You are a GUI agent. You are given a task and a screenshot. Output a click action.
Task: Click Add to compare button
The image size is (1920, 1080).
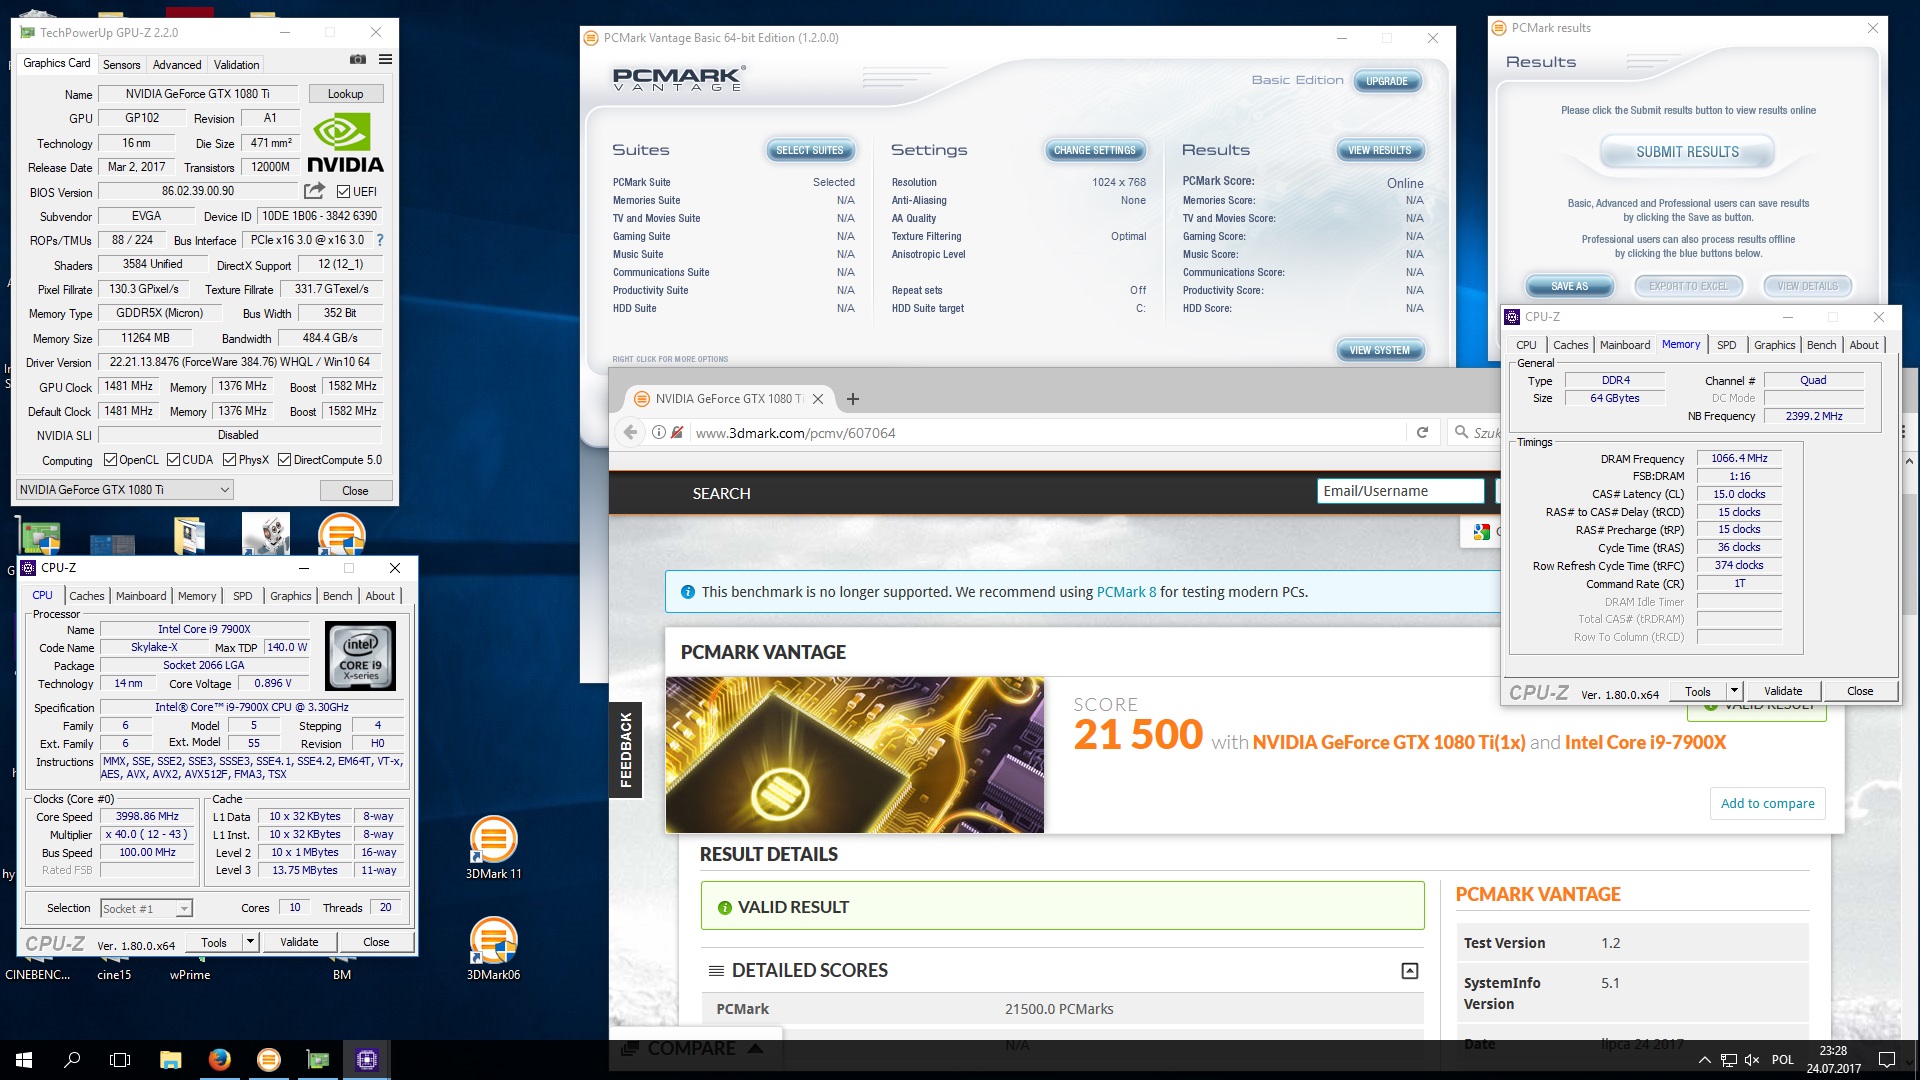(1767, 803)
